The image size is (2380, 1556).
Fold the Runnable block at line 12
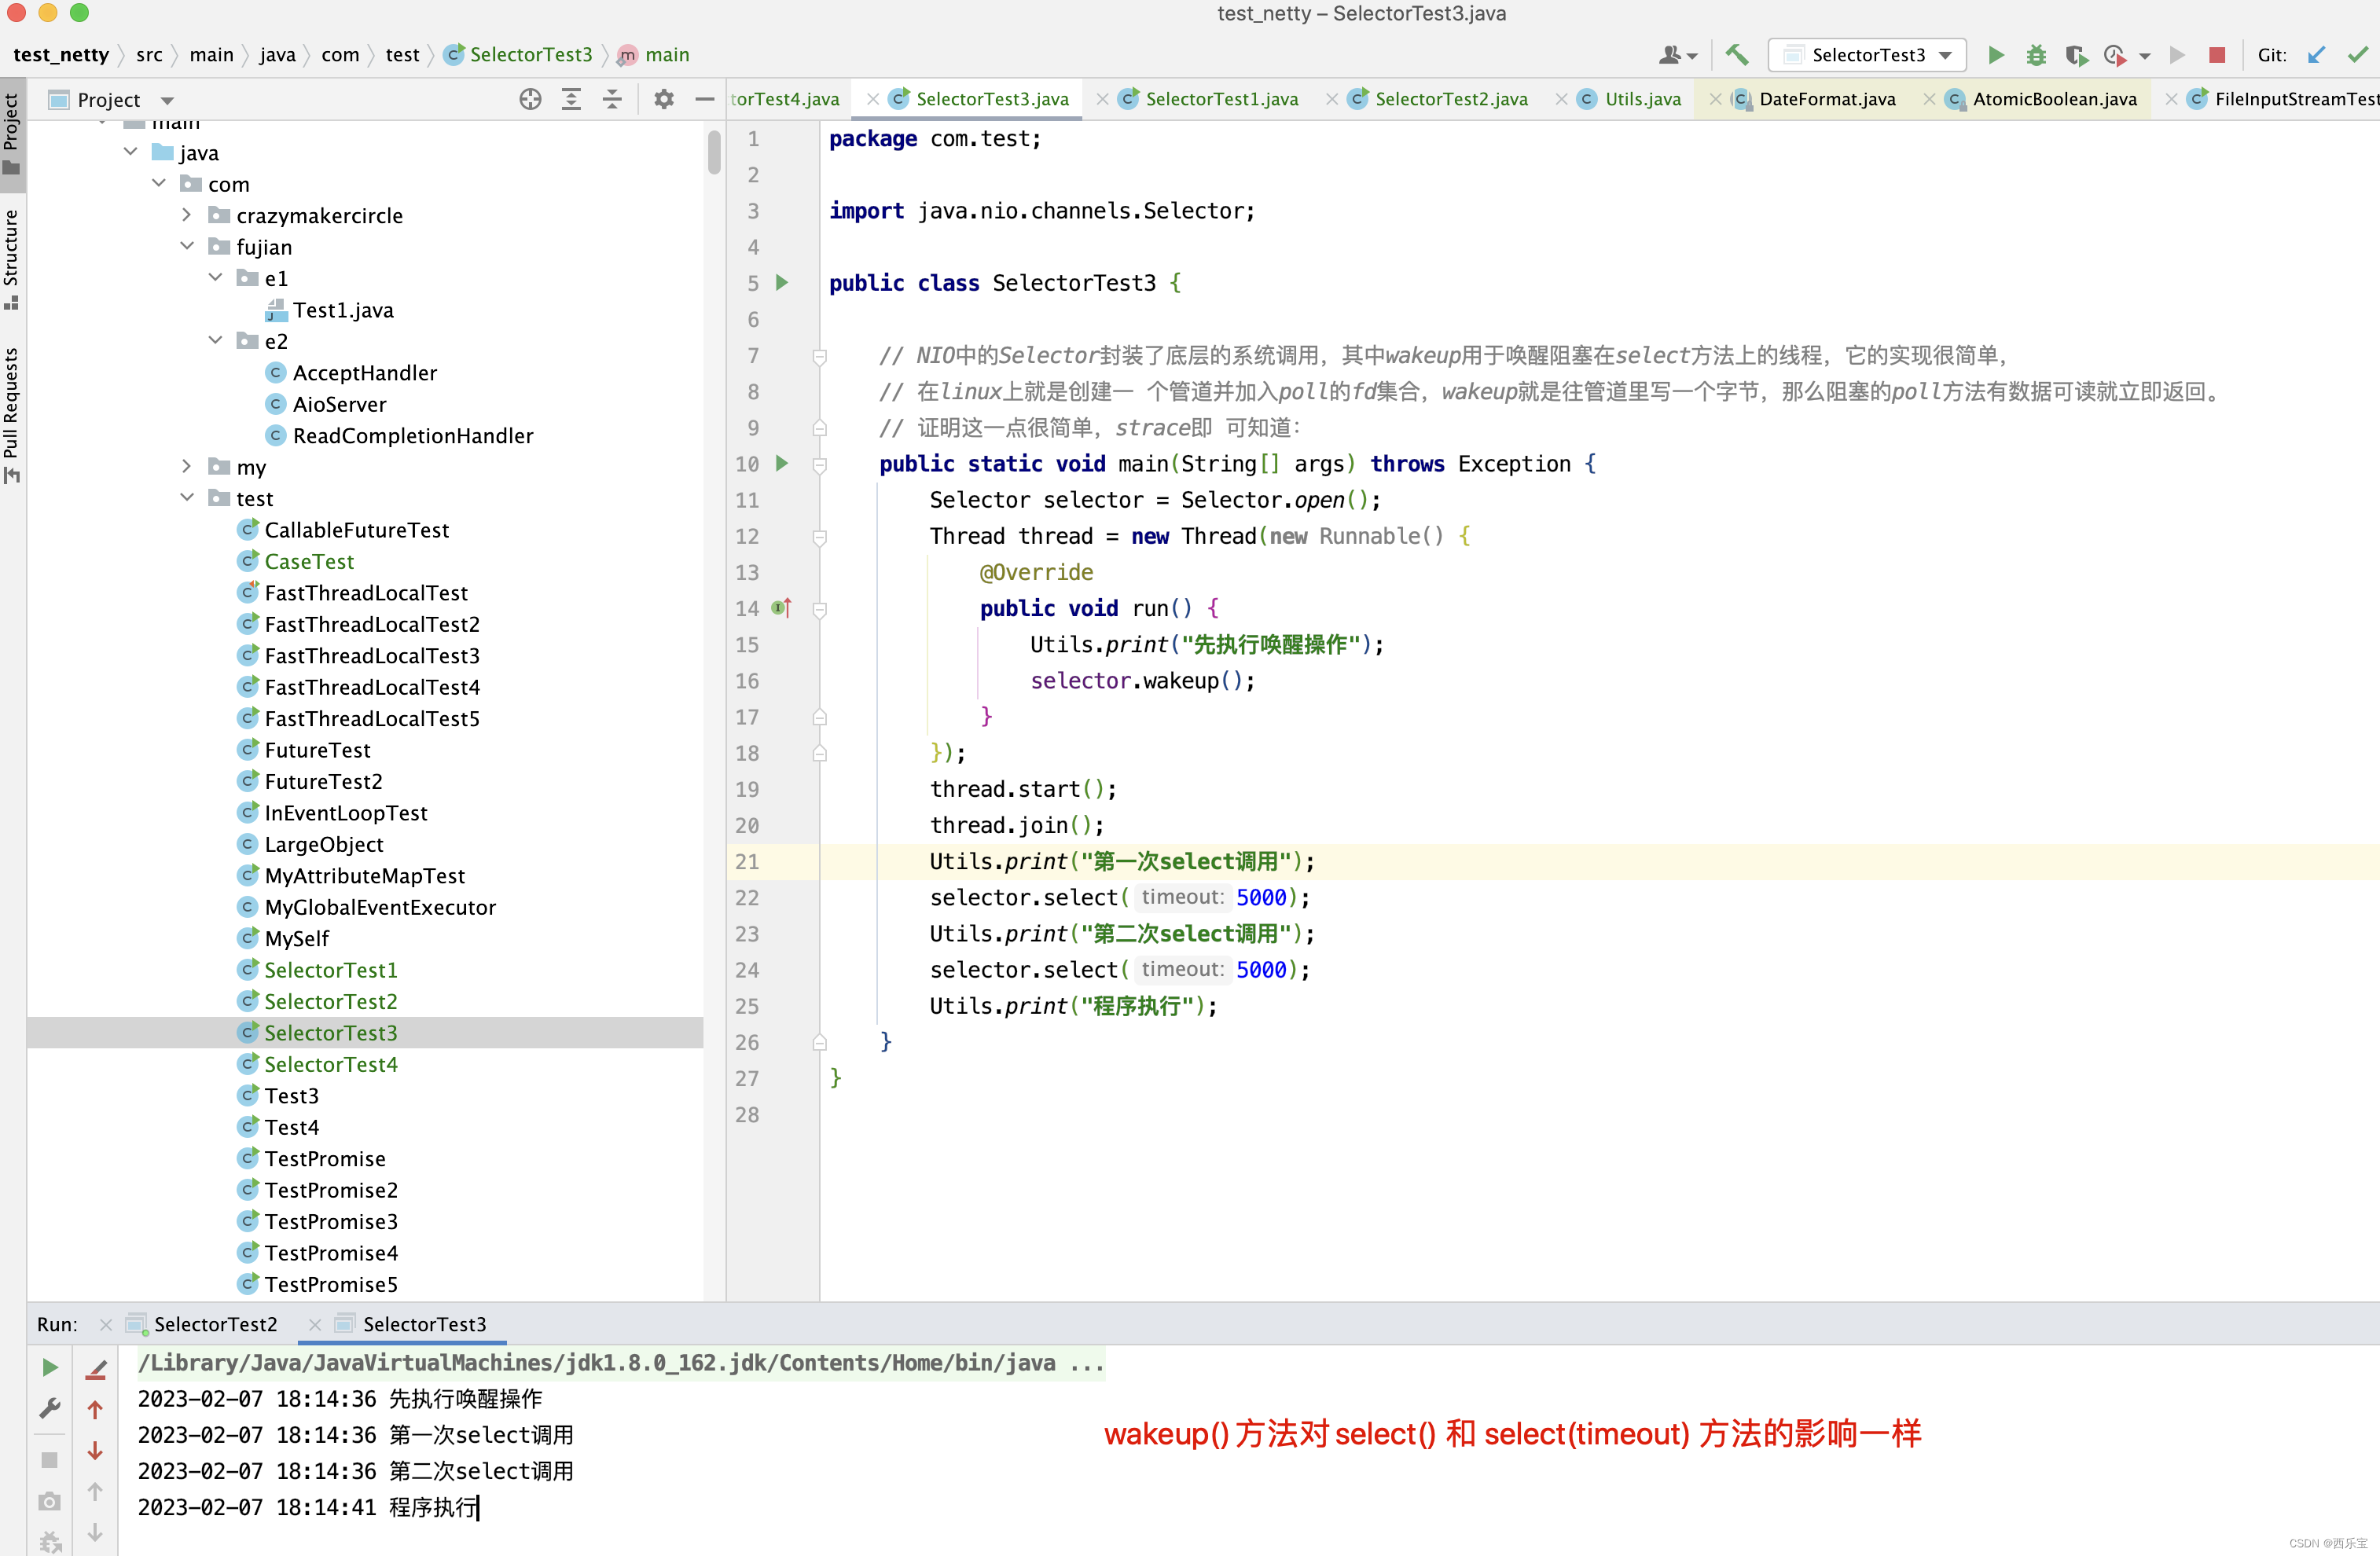820,537
